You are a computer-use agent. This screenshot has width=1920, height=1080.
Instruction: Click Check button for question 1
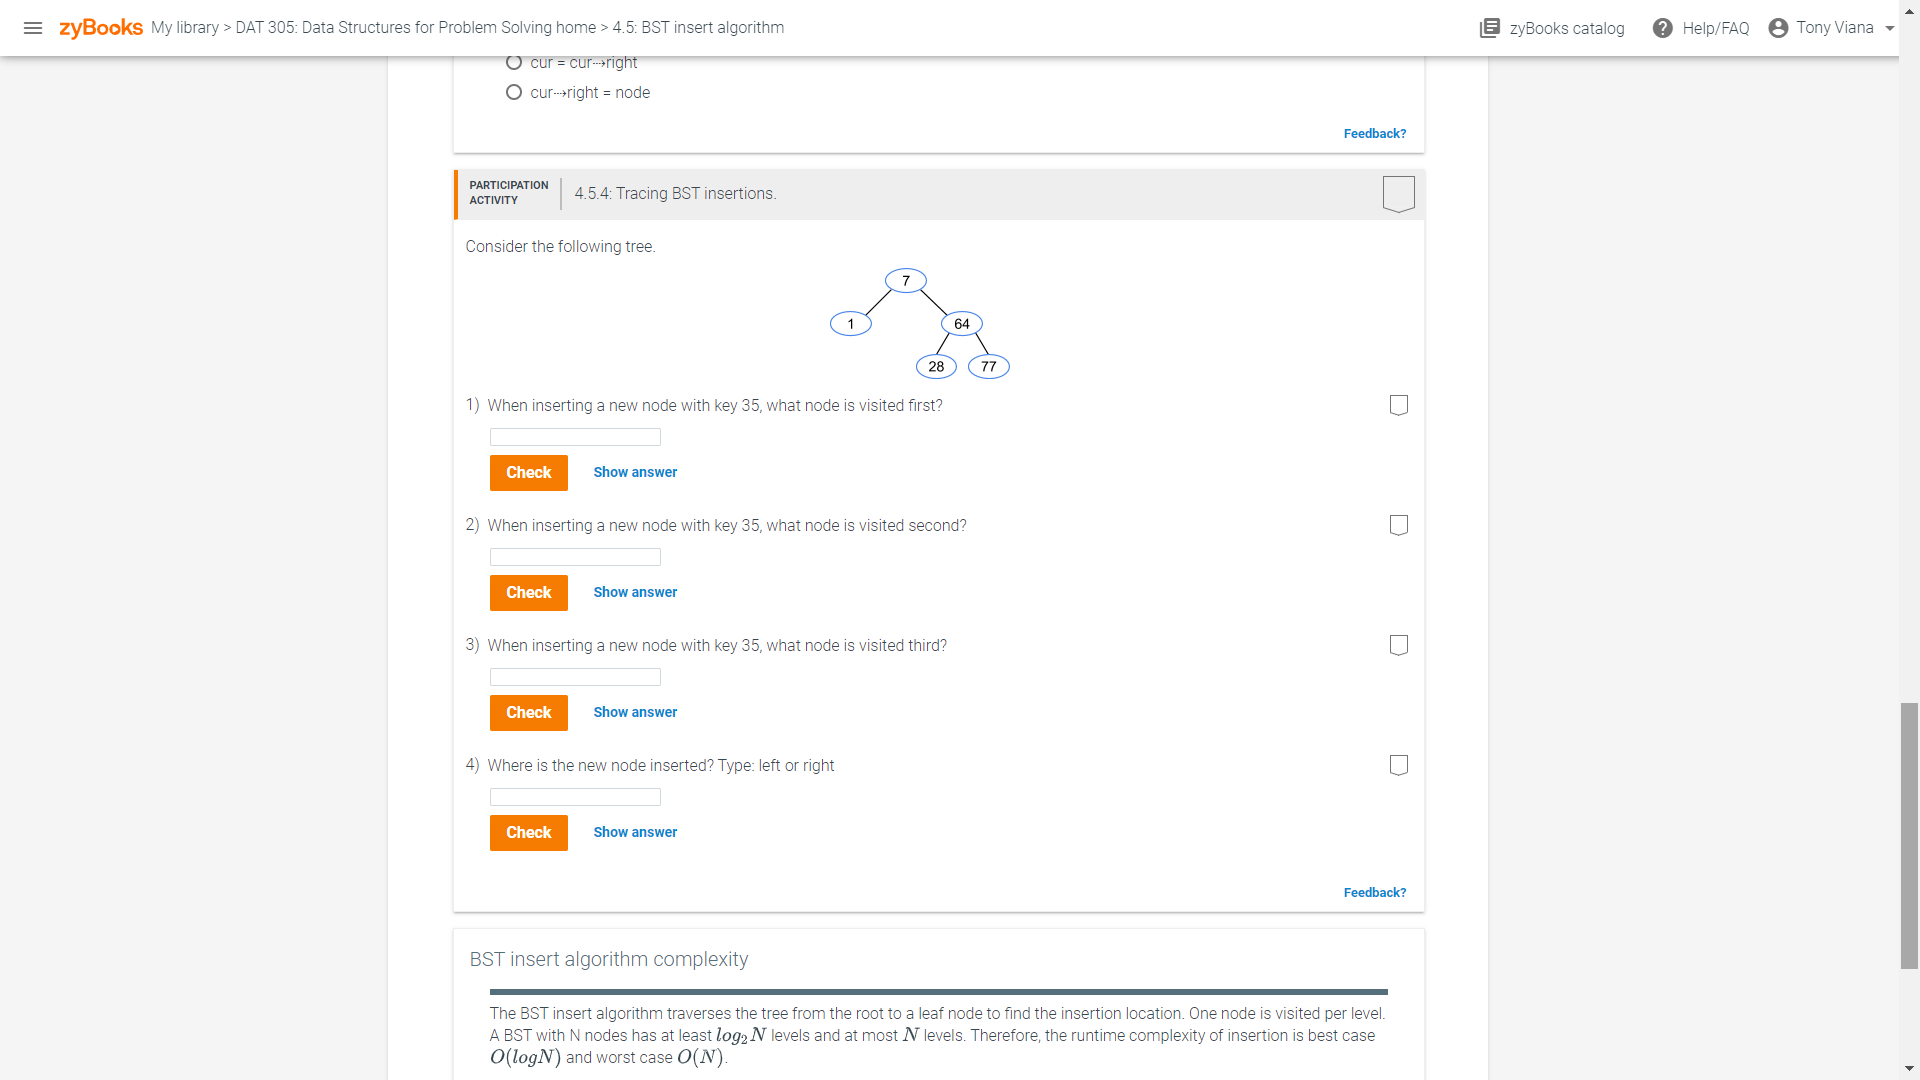tap(529, 473)
